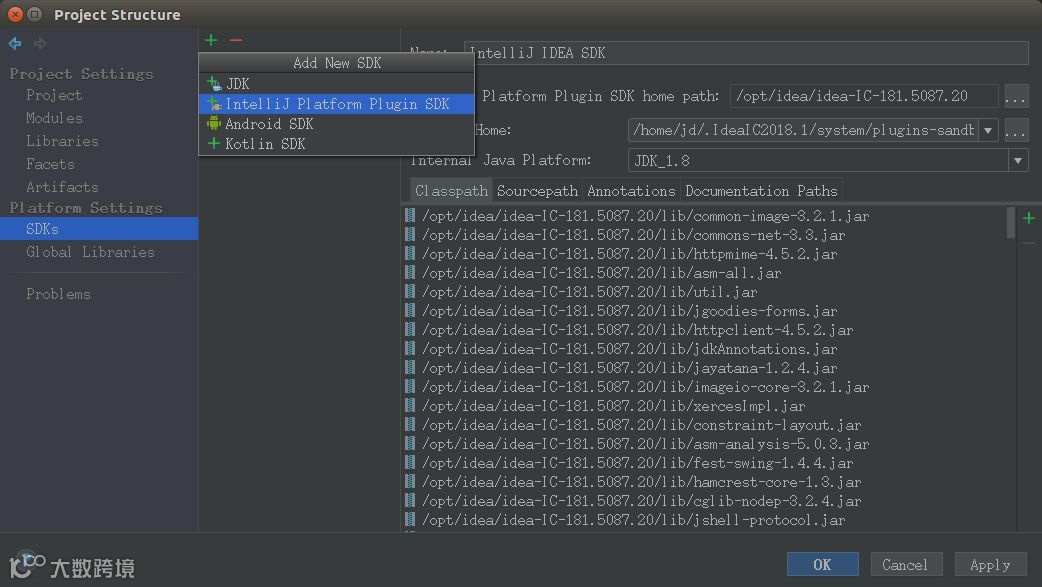Click jar icon of httpclient-4.5.2.jar
Screen dimensions: 1042x587
tap(410, 330)
